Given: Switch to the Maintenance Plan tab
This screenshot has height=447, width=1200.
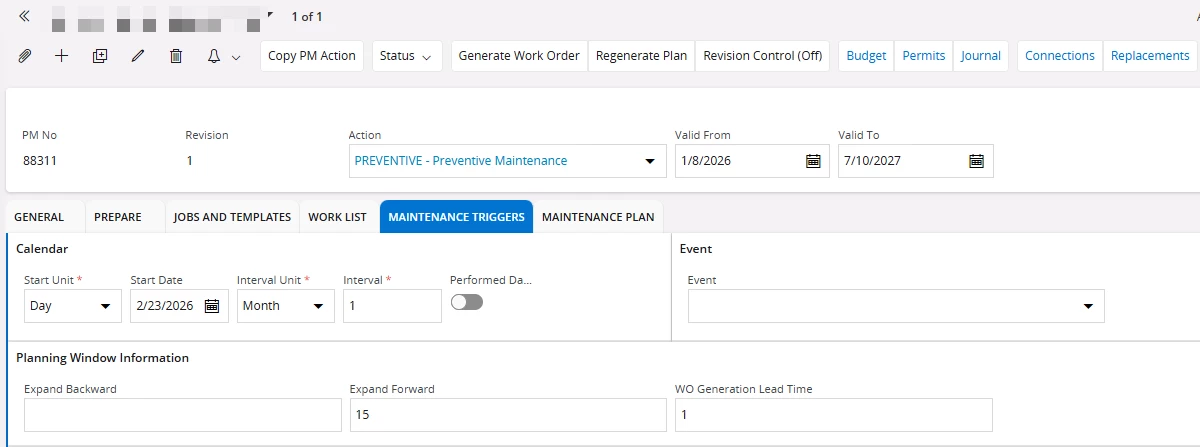Looking at the screenshot, I should pyautogui.click(x=598, y=217).
